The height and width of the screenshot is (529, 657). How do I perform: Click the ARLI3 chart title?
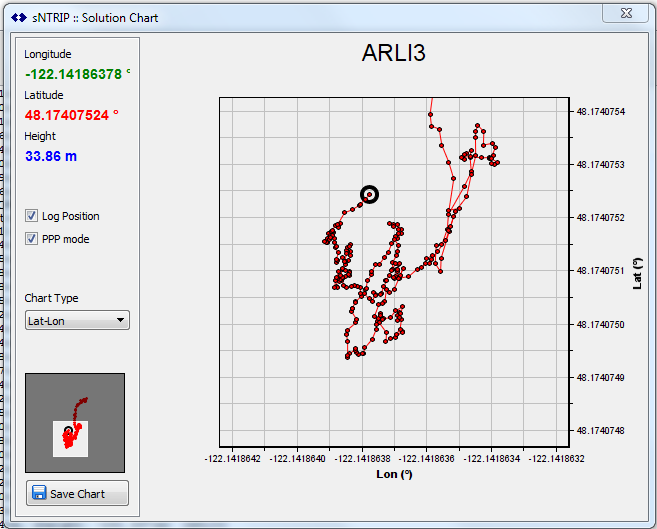393,54
